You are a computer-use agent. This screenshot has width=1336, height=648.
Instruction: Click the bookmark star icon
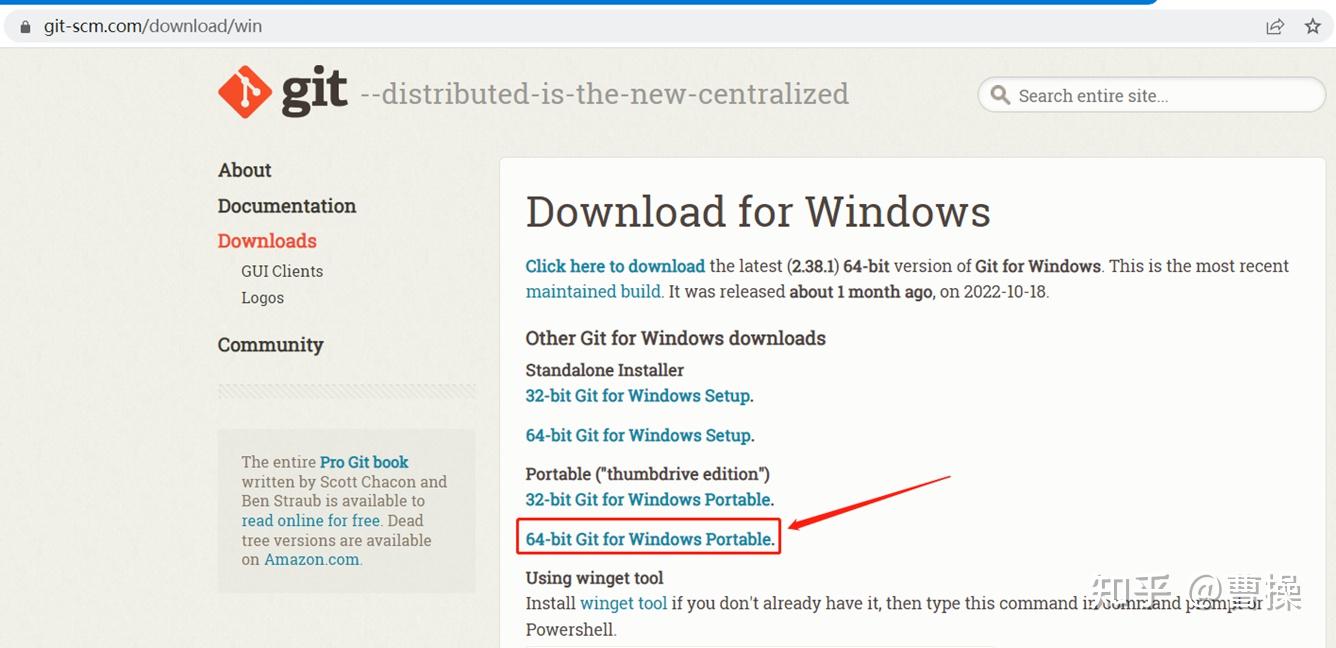[1311, 26]
